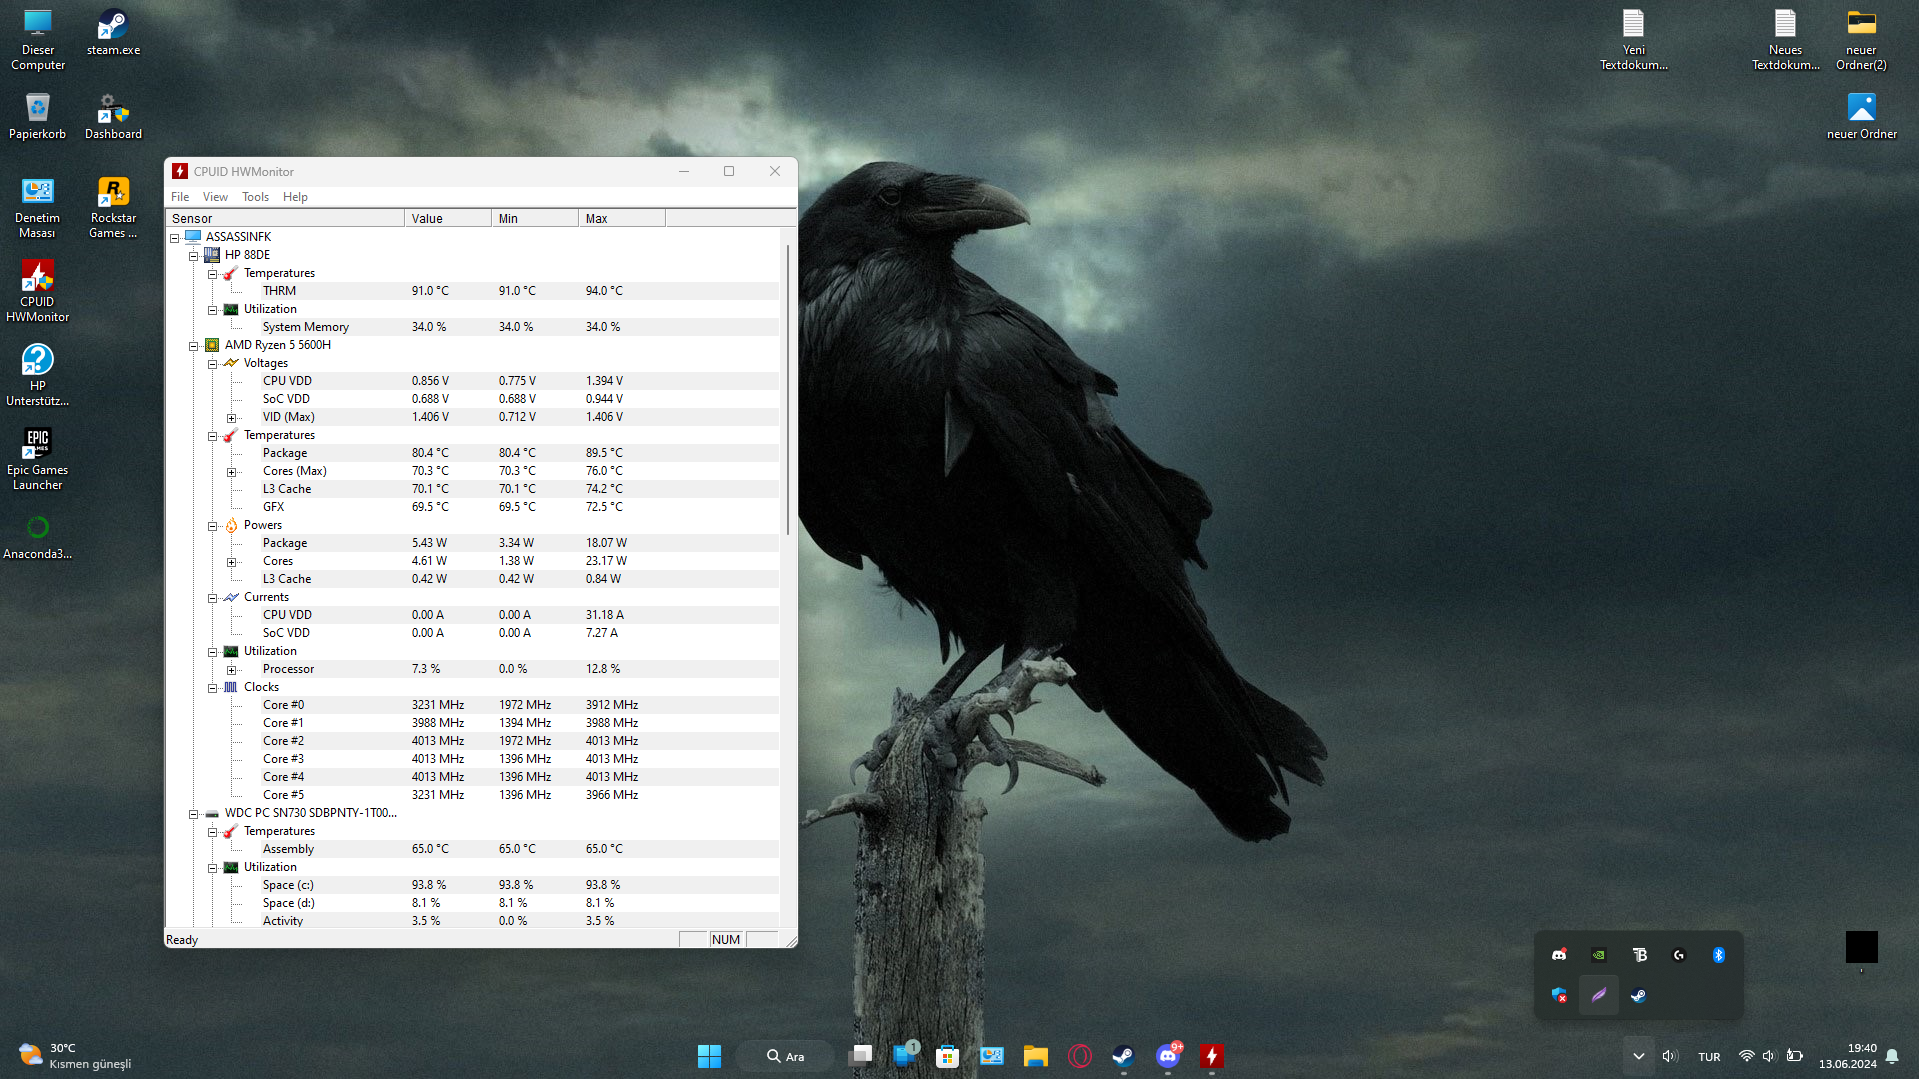Collapse the Powers group

212,526
